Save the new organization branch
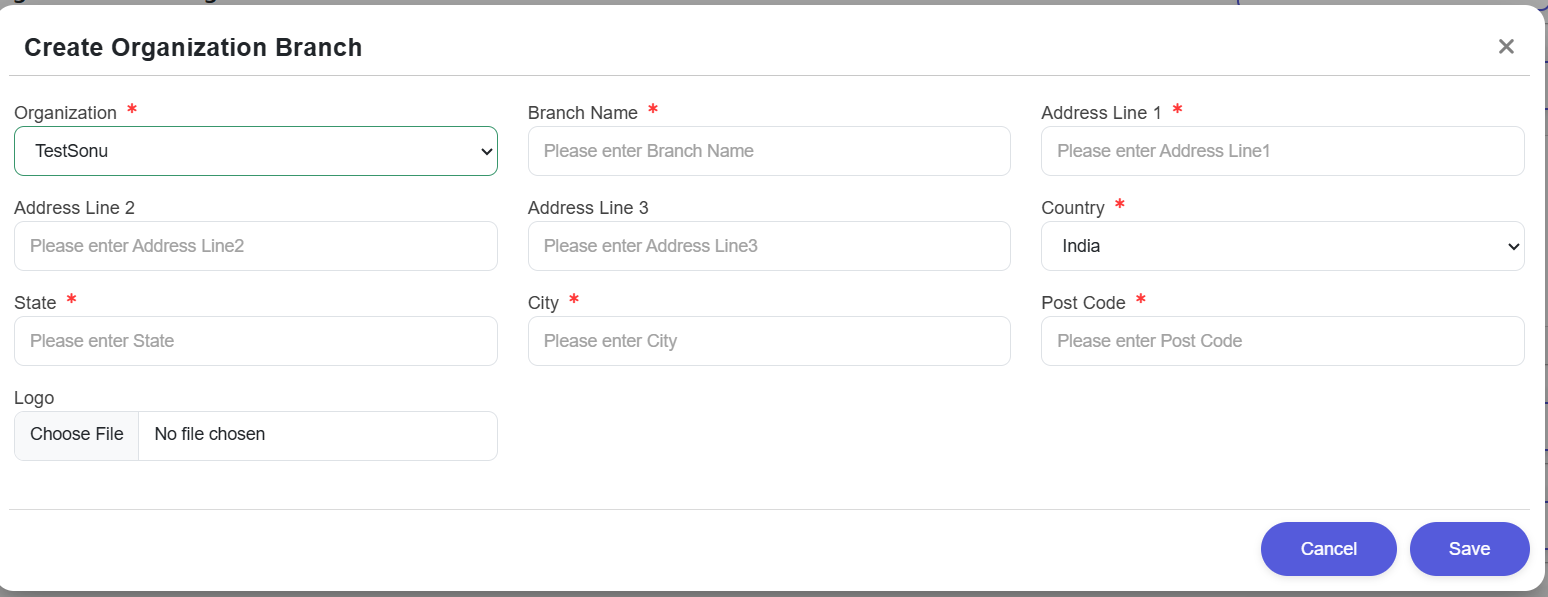Image resolution: width=1548 pixels, height=597 pixels. pos(1469,549)
